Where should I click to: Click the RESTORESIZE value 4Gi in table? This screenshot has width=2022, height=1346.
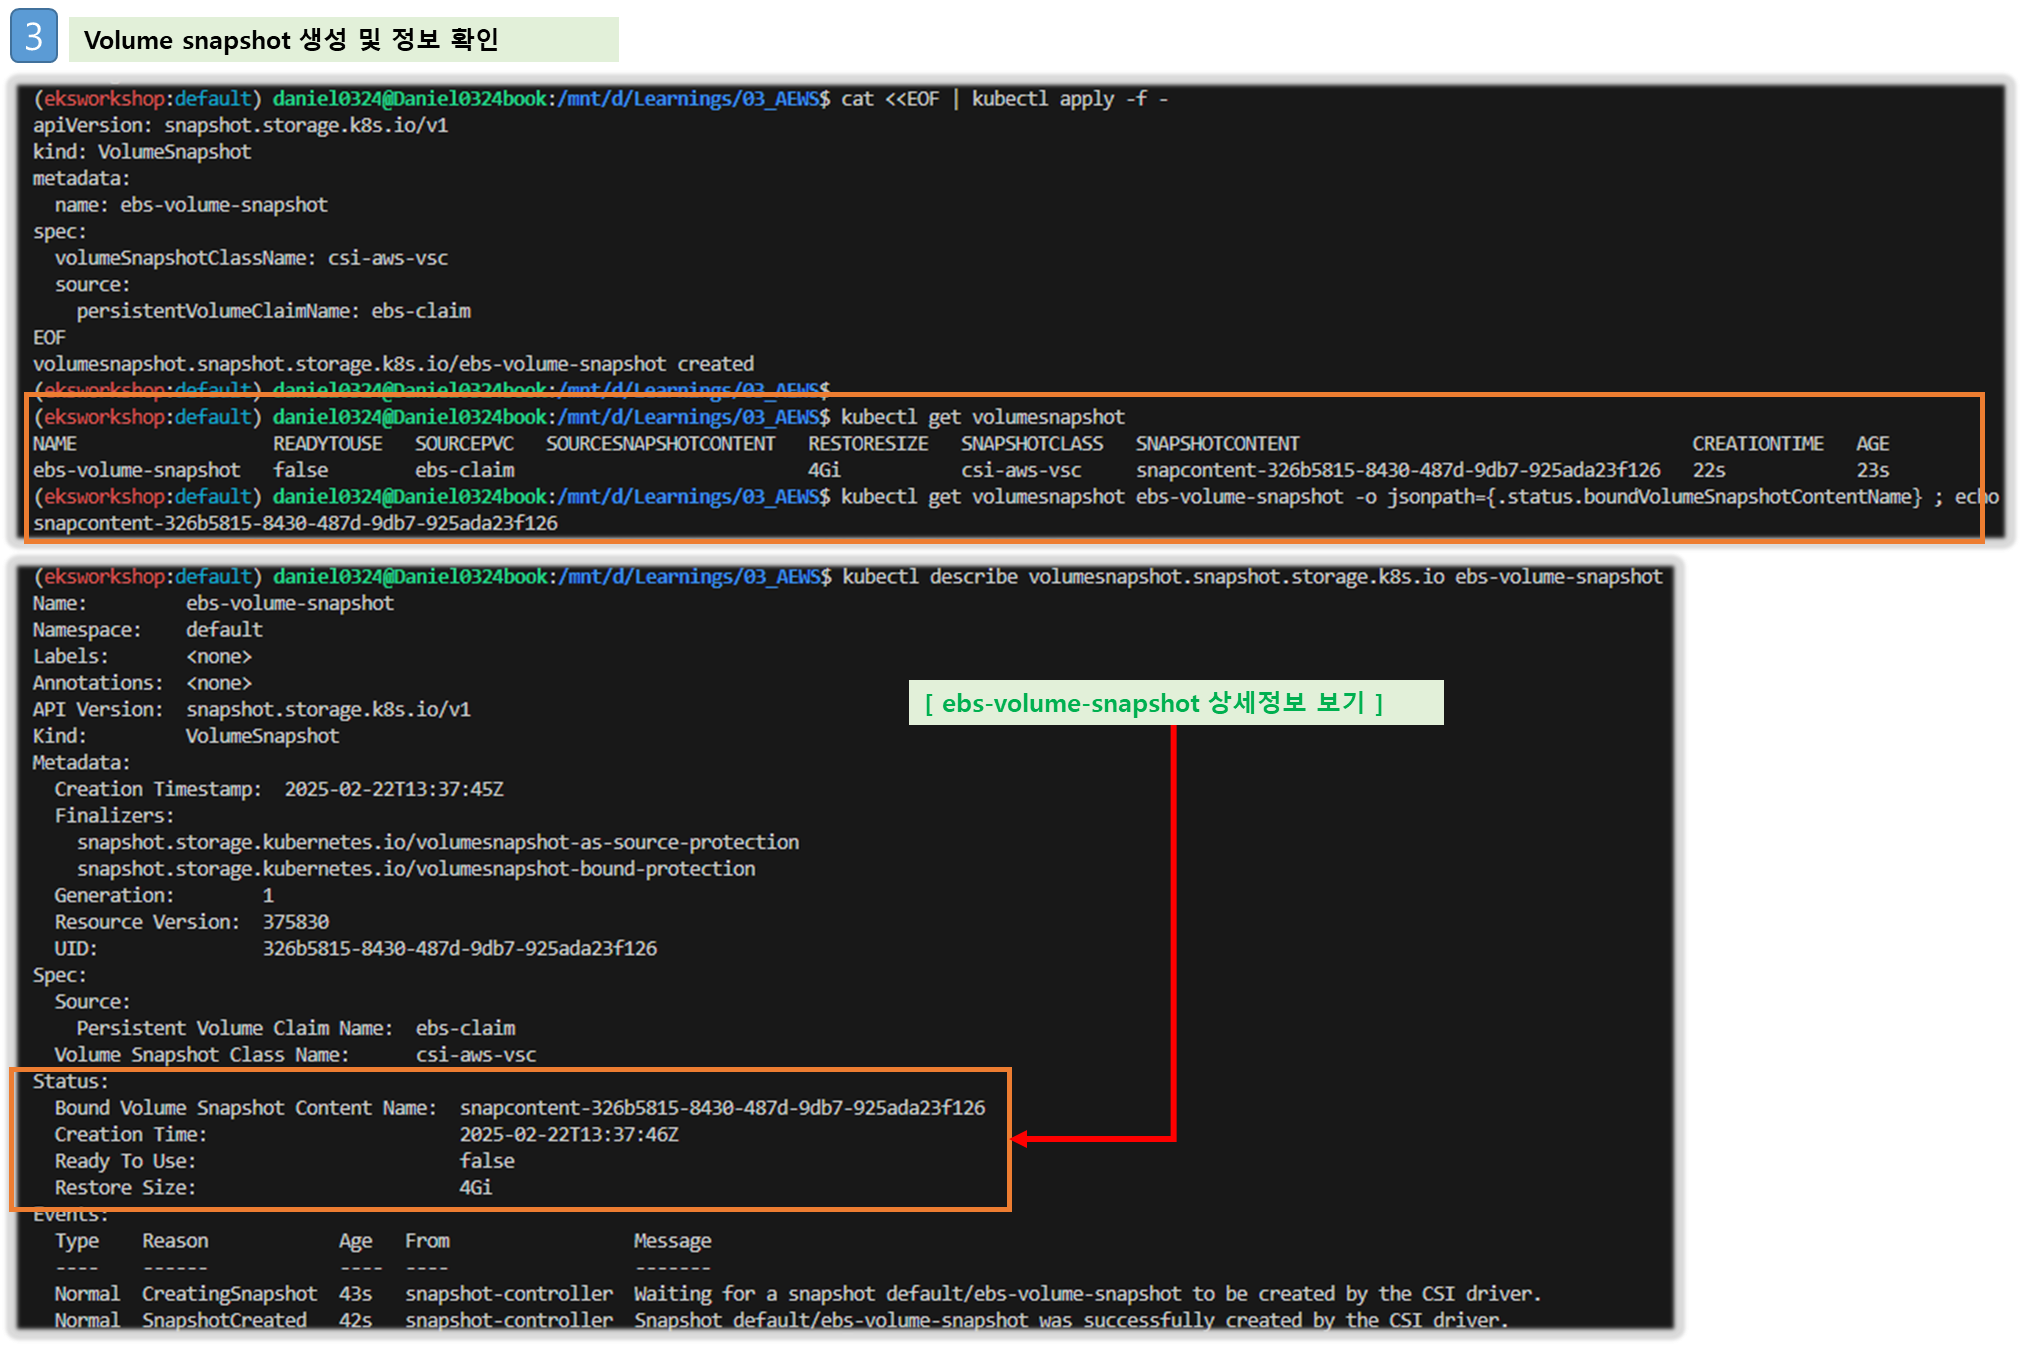point(824,470)
